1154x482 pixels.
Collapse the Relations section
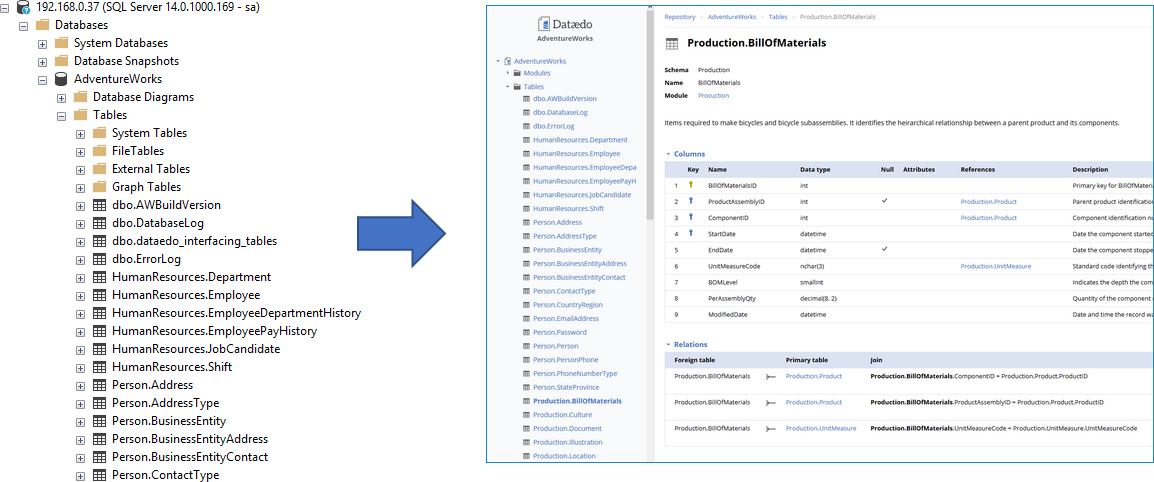point(668,344)
